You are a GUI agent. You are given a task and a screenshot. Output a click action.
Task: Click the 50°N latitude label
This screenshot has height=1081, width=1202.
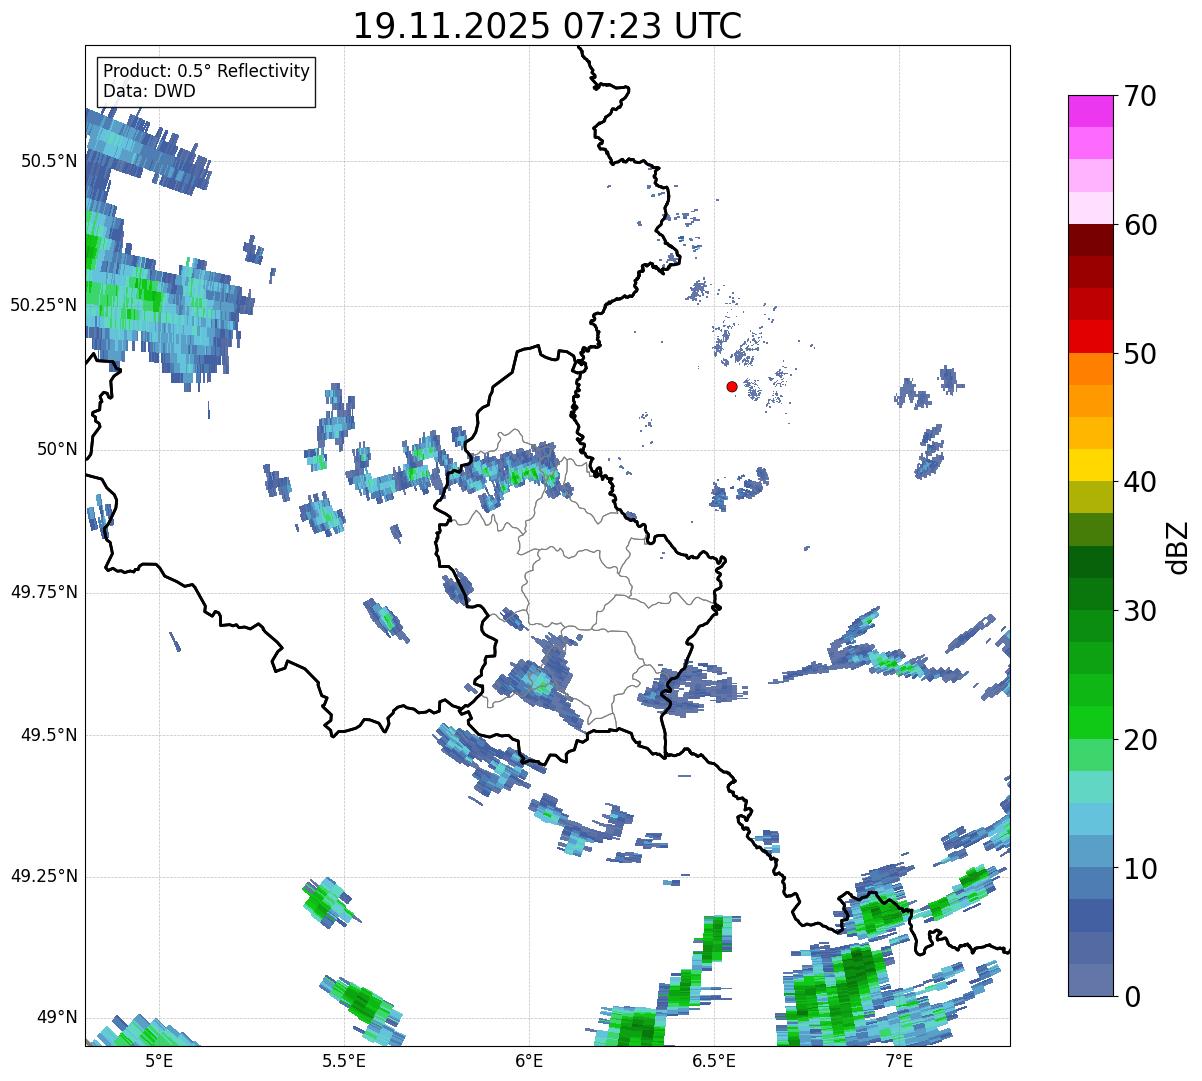[55, 449]
